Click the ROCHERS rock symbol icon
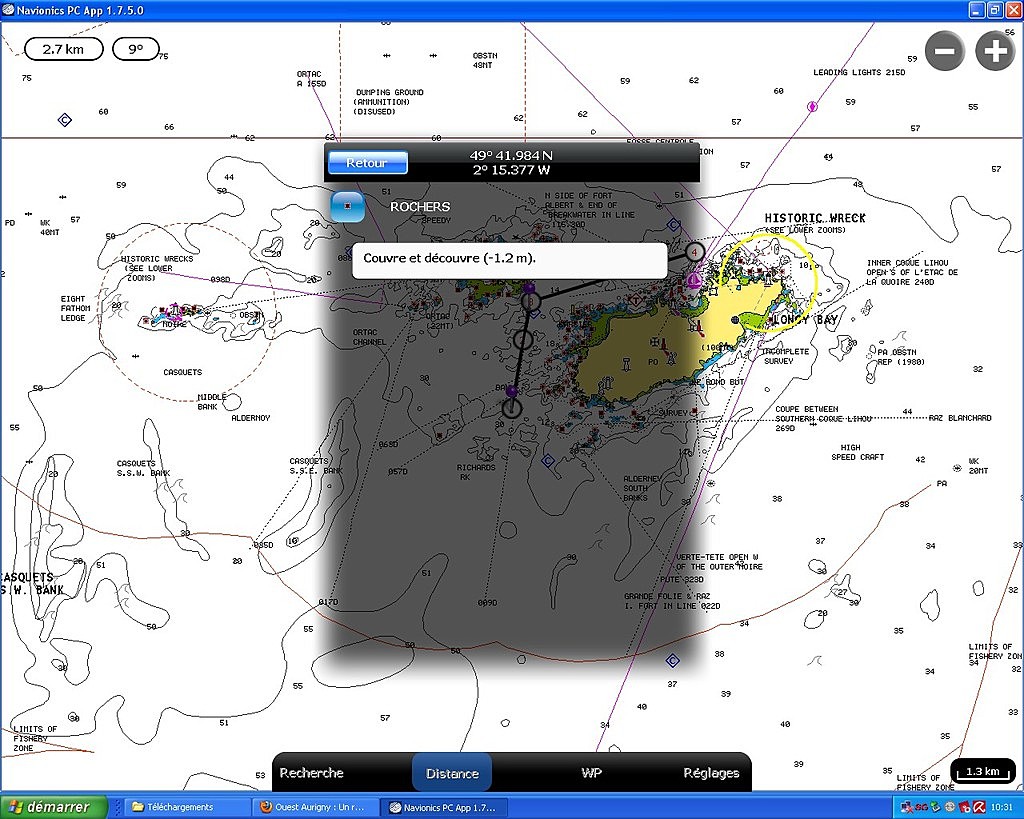1024x819 pixels. point(347,206)
